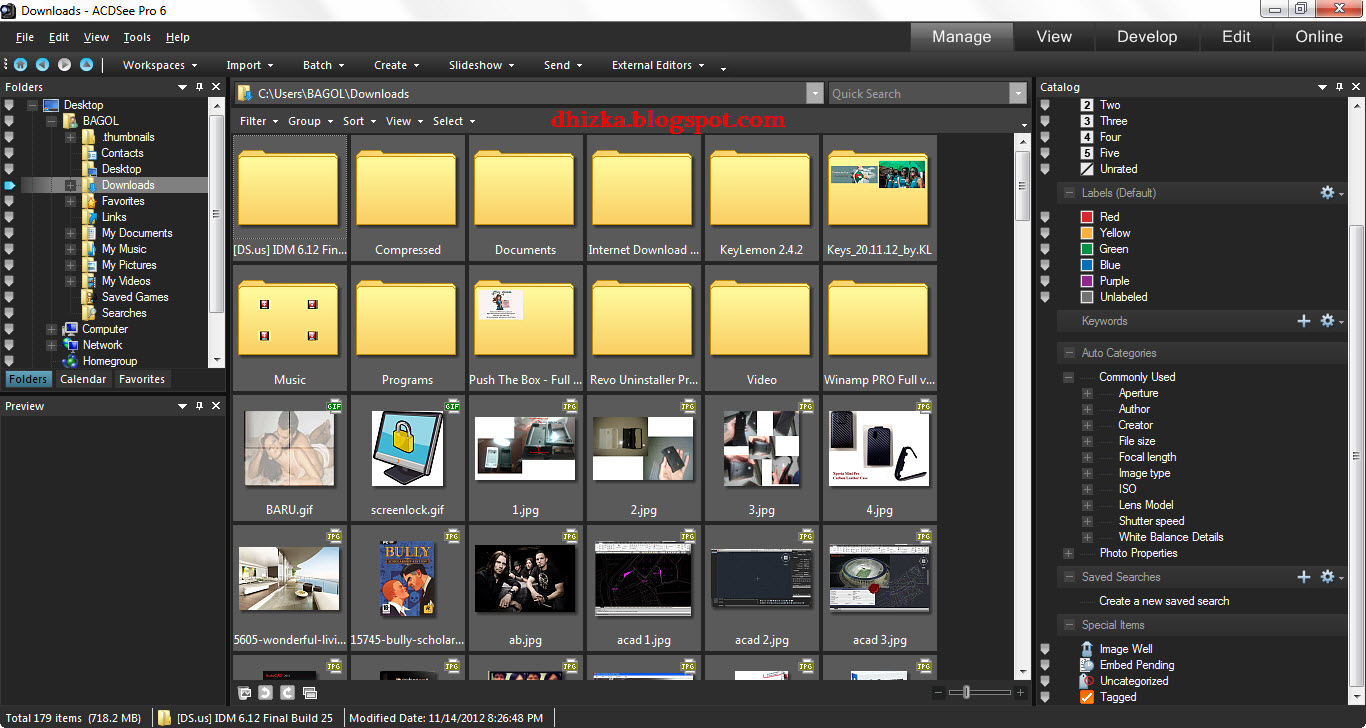Open the Sort dropdown

point(359,121)
